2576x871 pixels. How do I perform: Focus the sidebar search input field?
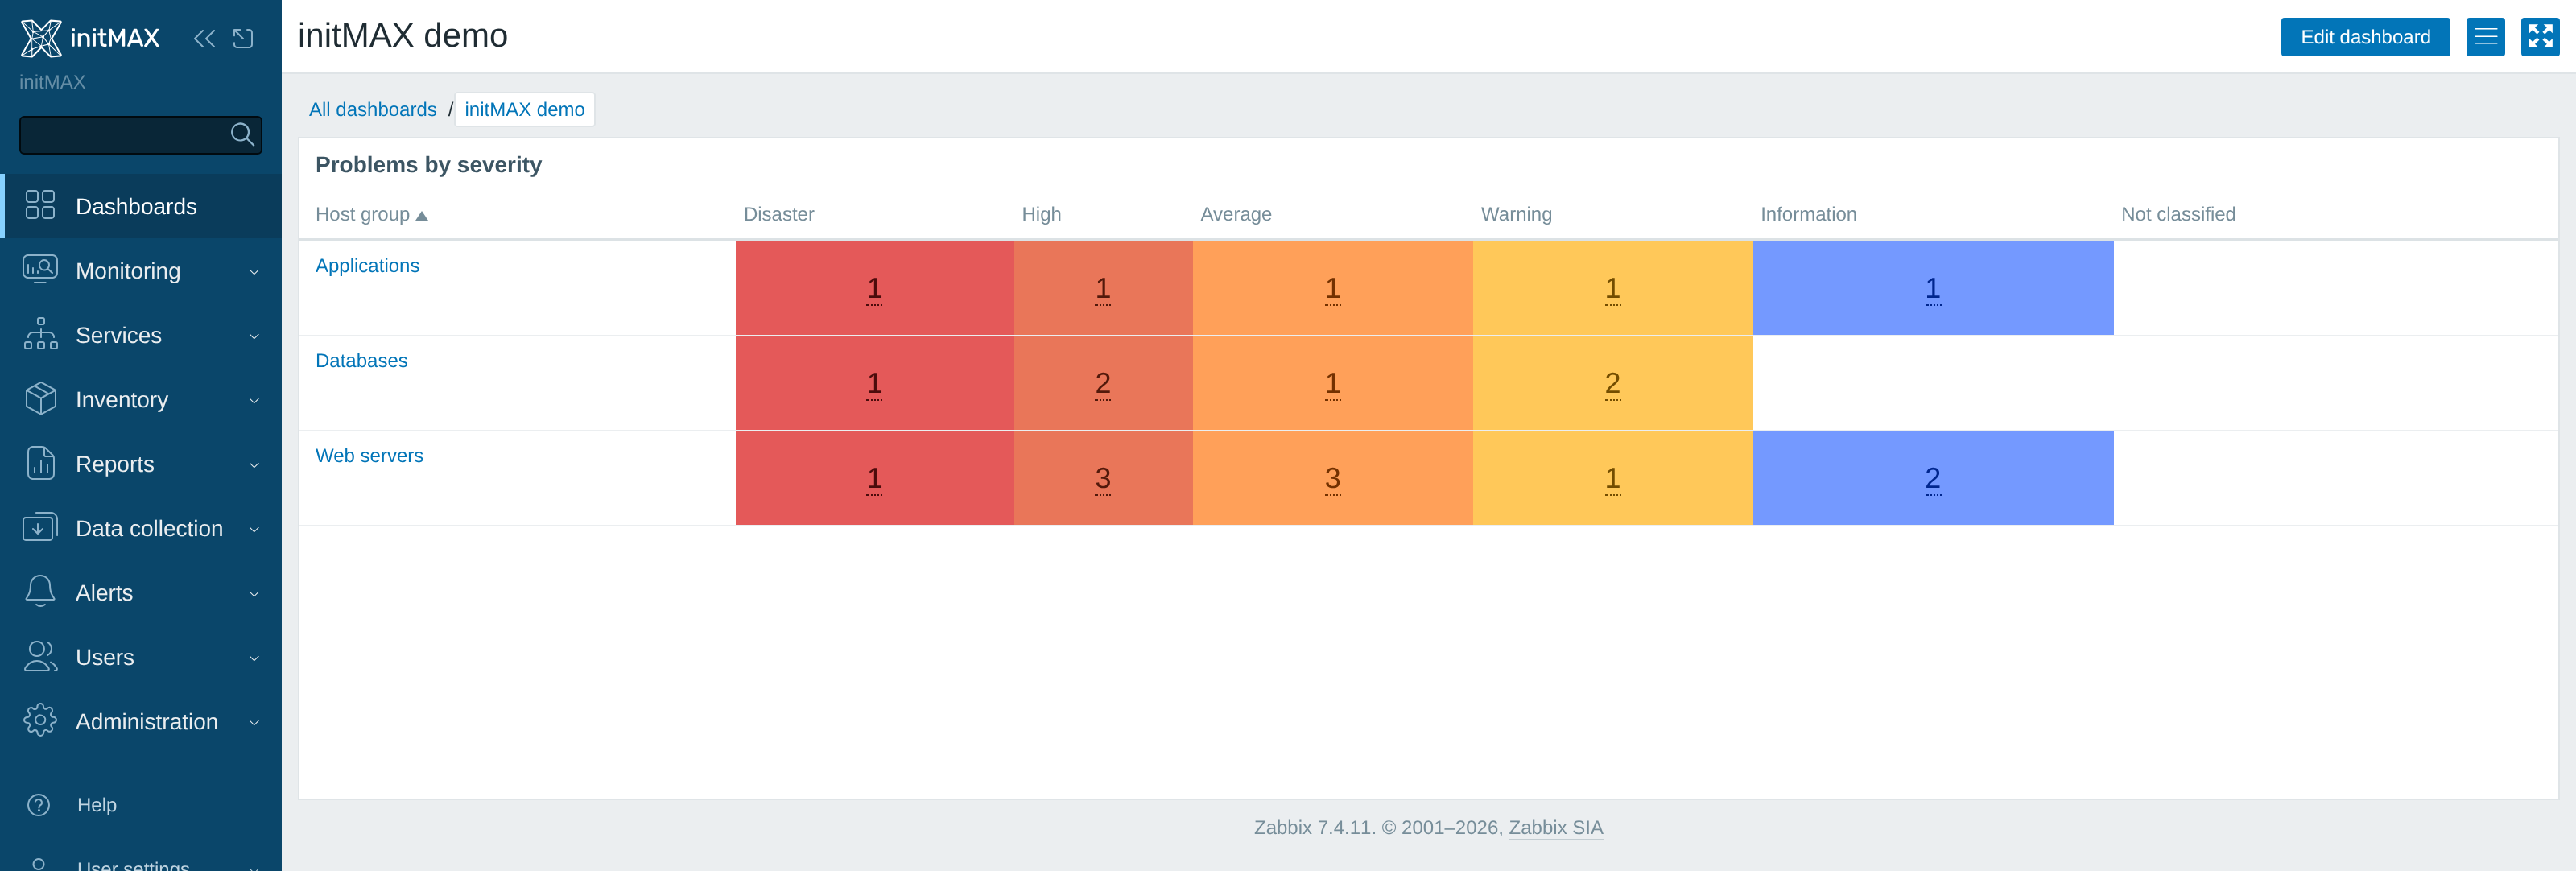pos(124,135)
